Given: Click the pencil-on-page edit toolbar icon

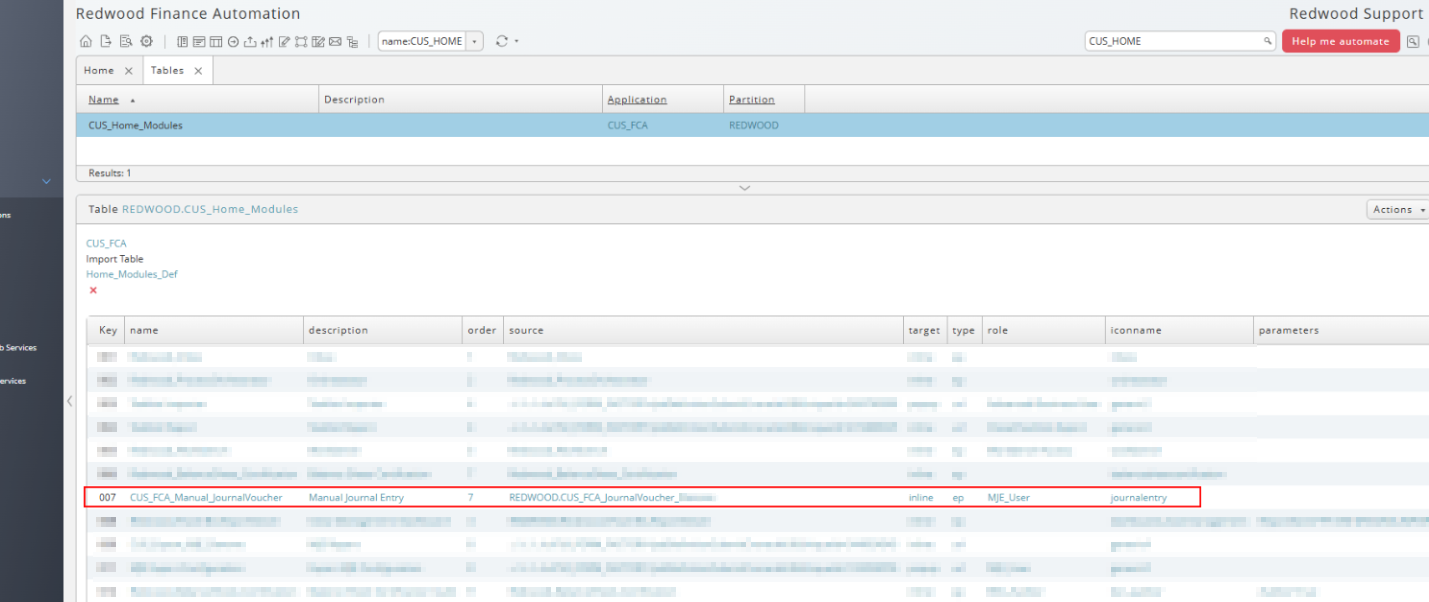Looking at the screenshot, I should 284,41.
